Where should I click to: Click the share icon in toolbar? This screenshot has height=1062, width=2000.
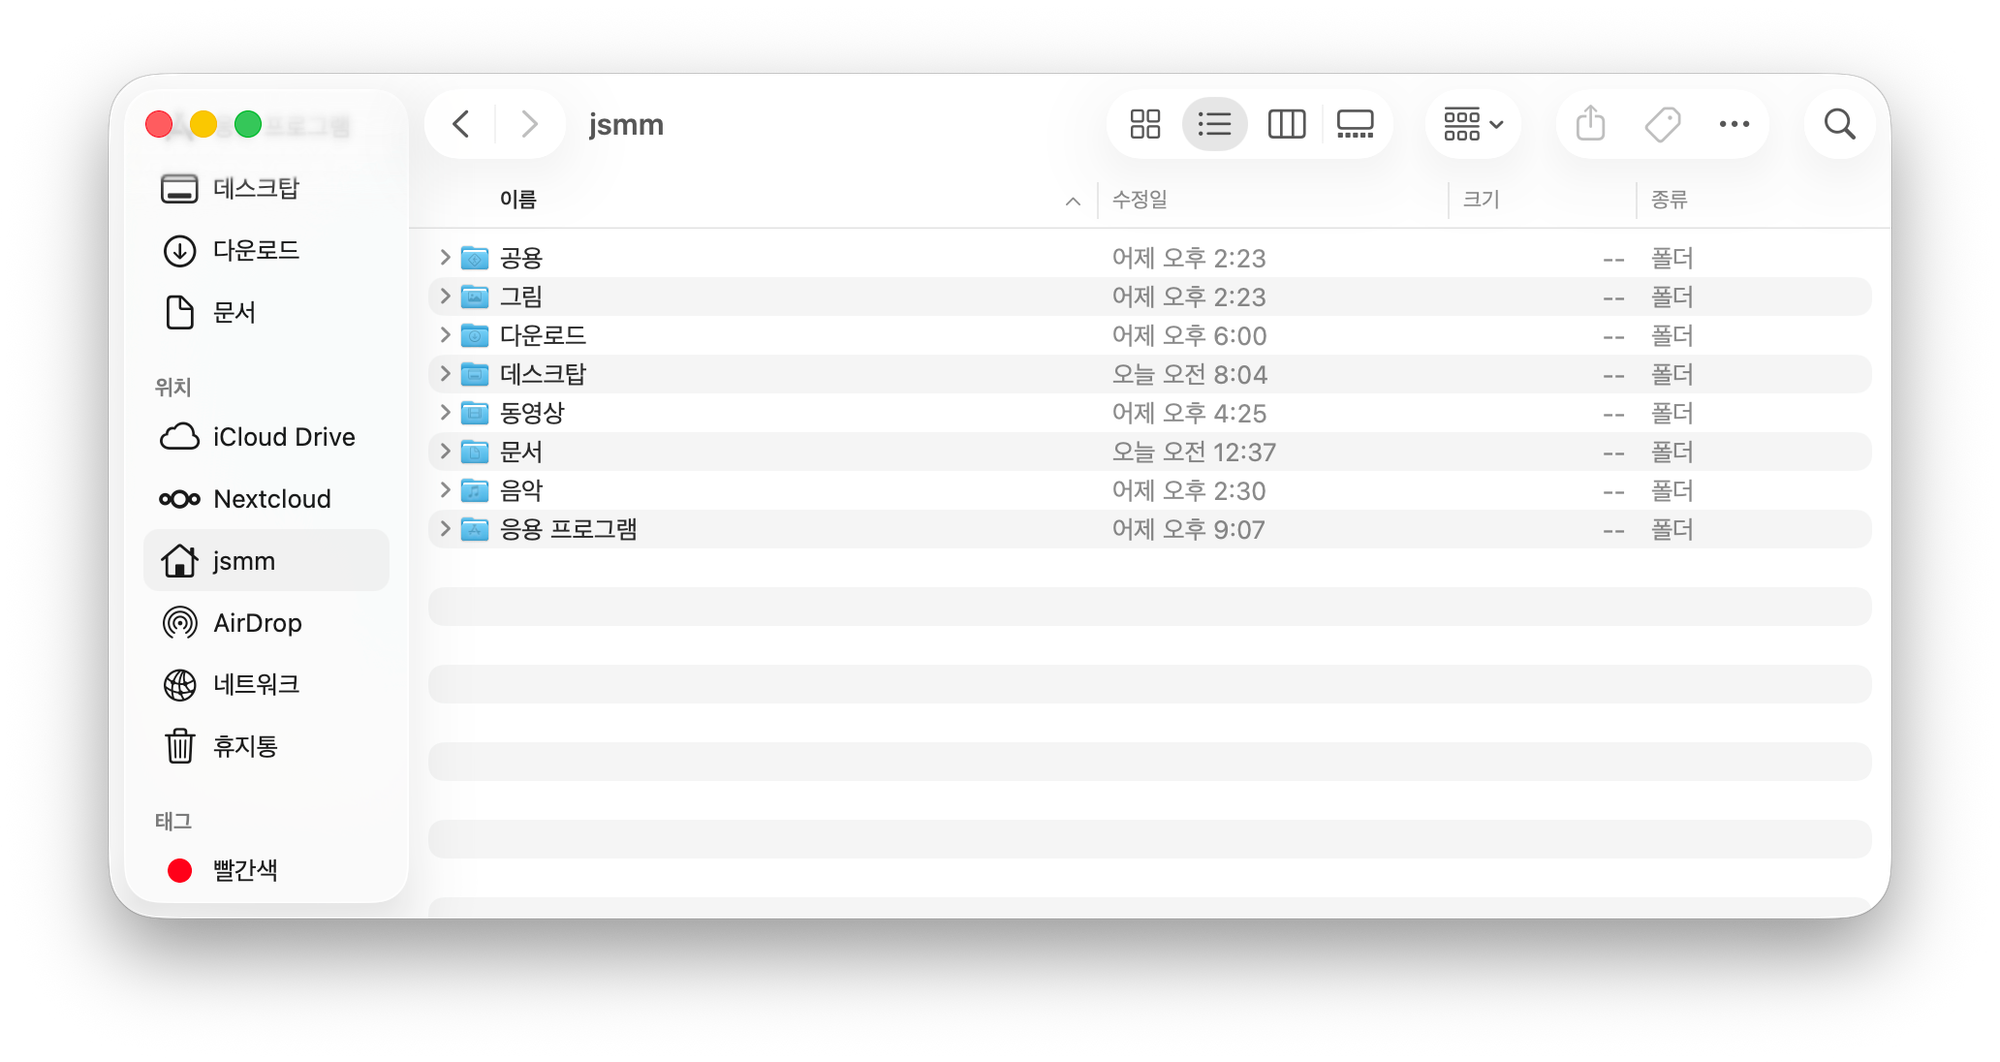pyautogui.click(x=1590, y=124)
